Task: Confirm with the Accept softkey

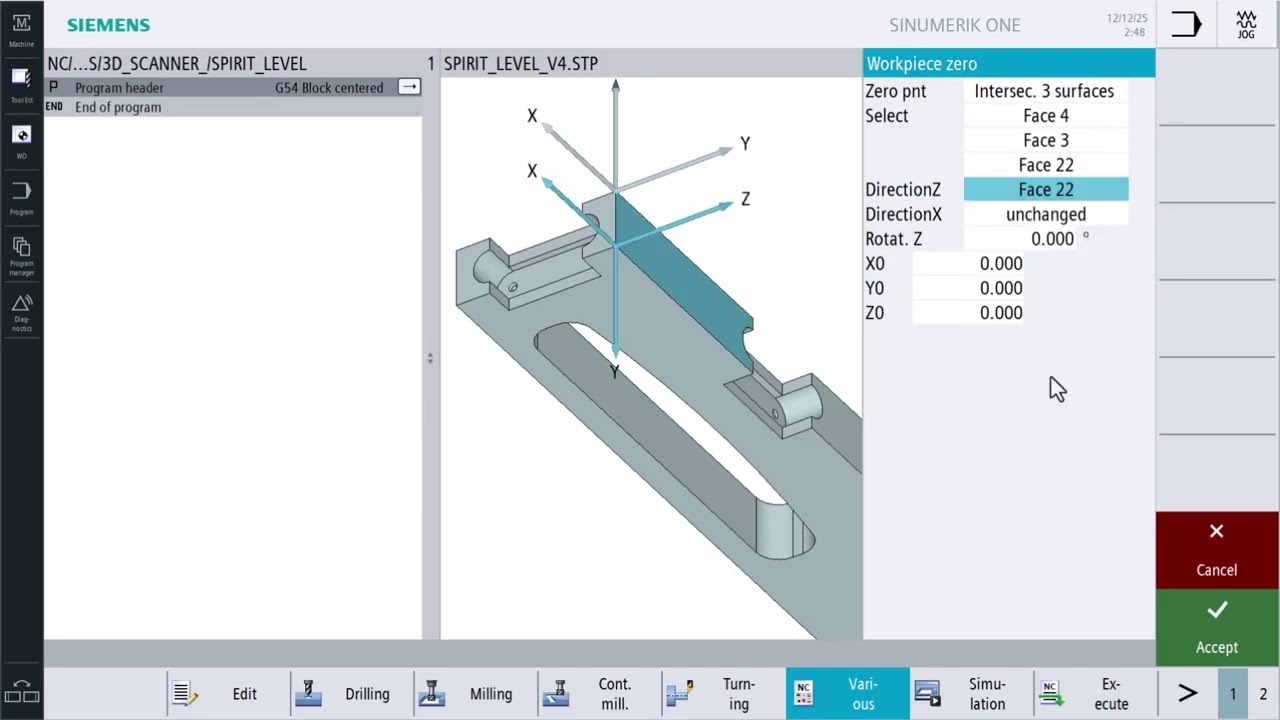Action: tap(1217, 628)
